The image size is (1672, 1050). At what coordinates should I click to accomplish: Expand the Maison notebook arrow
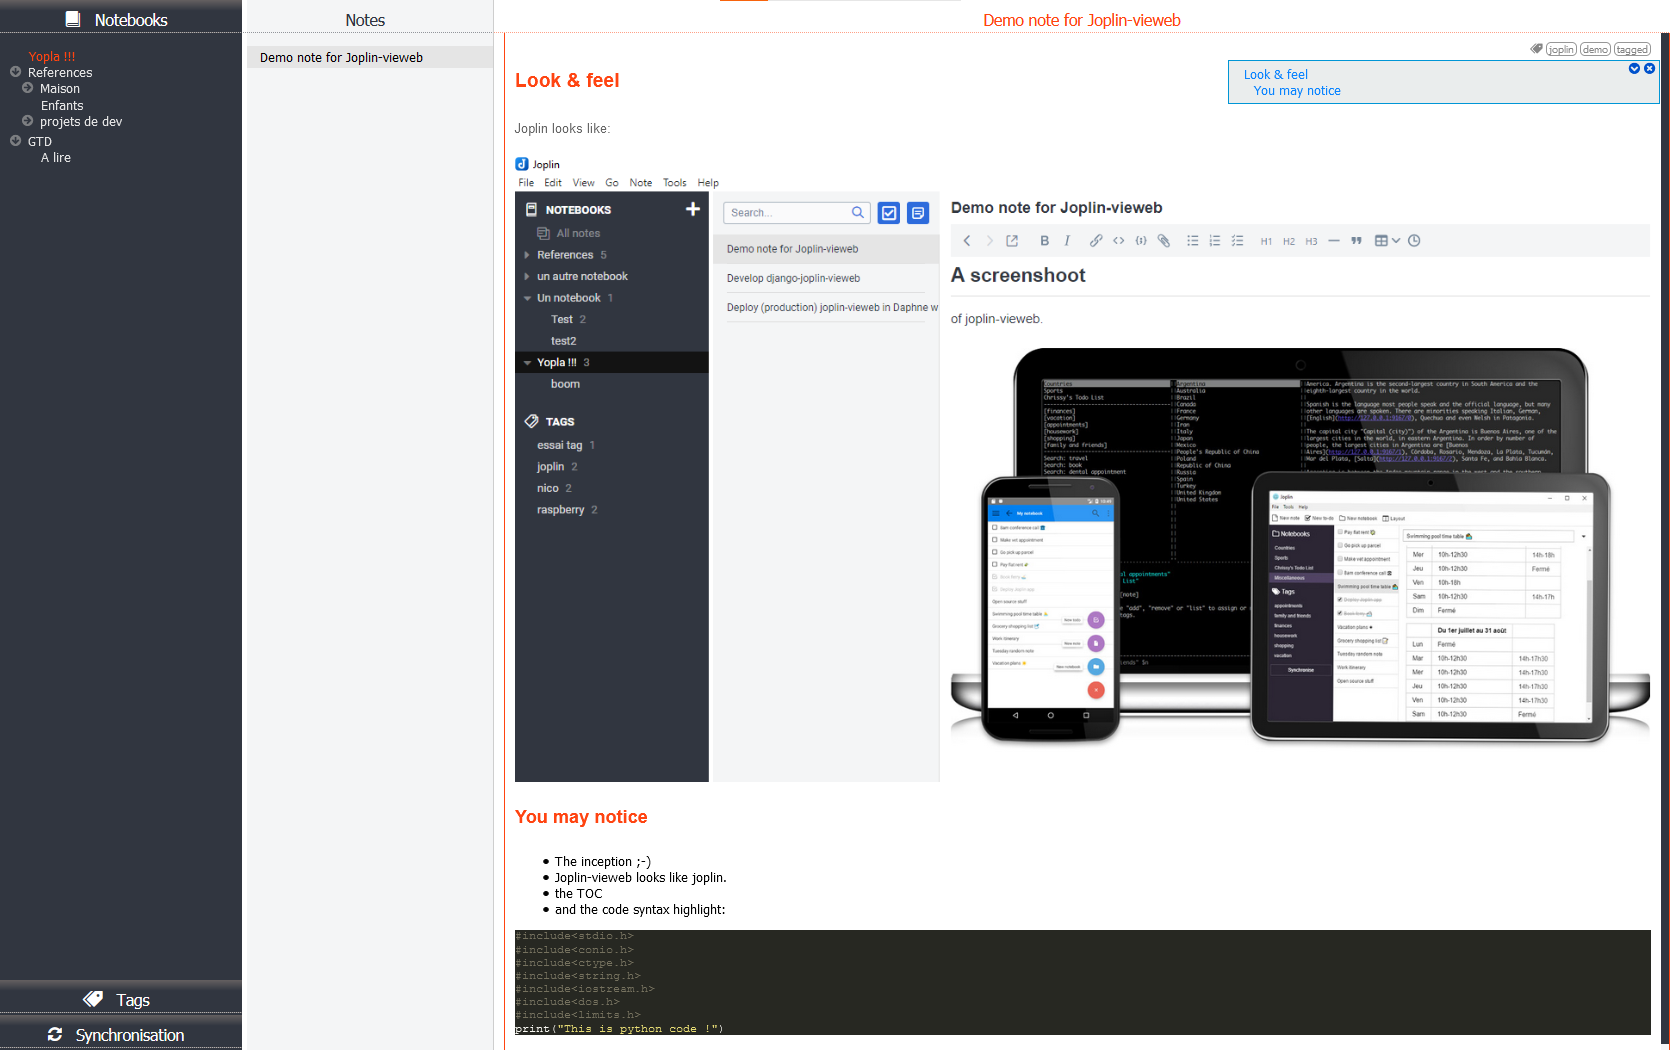[27, 88]
